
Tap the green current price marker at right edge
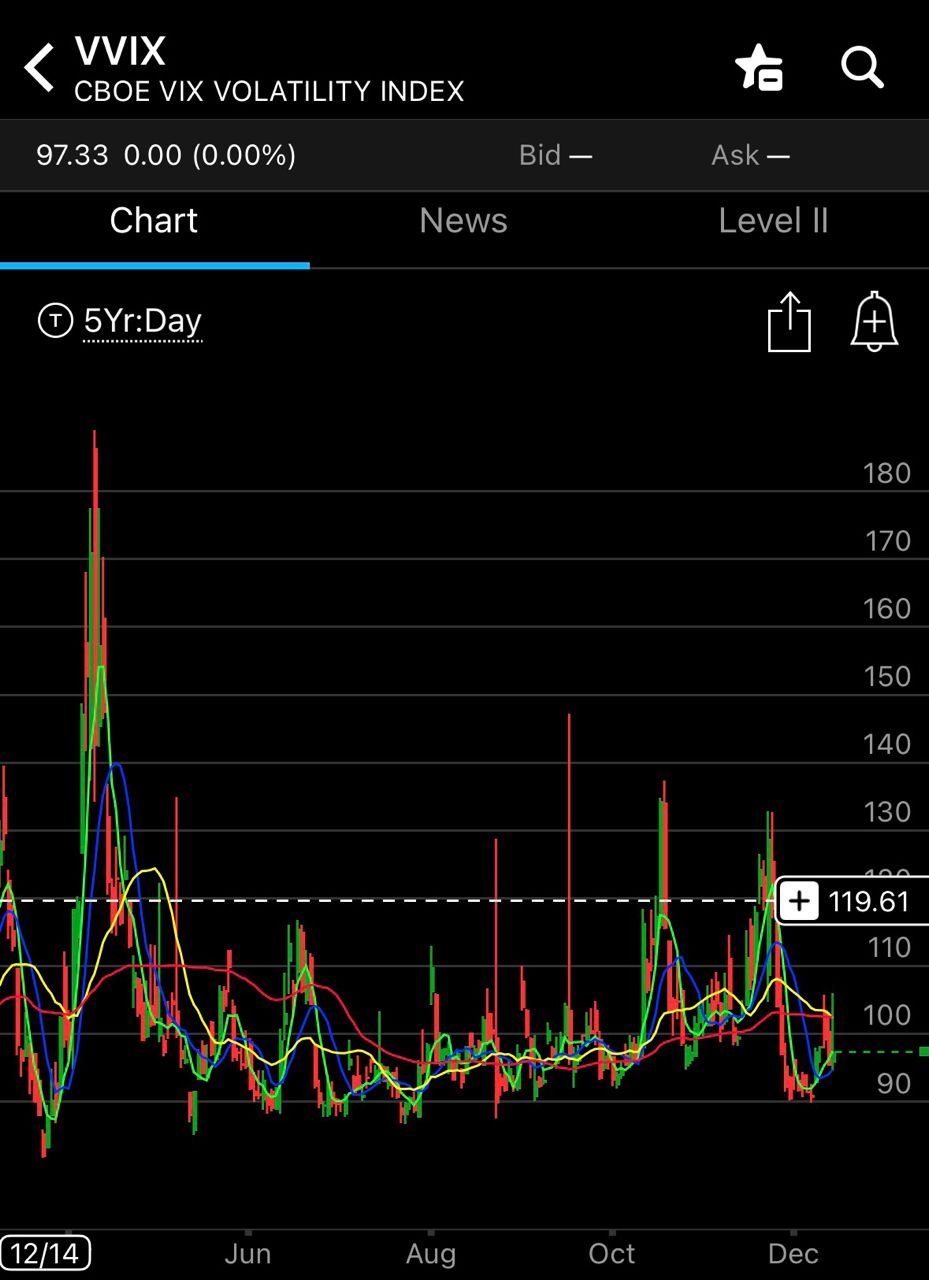922,1051
